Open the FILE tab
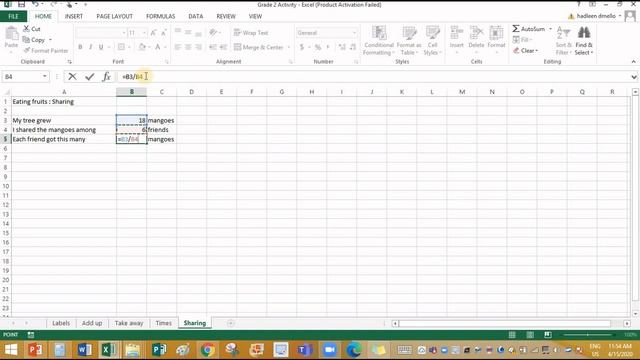Image resolution: width=640 pixels, height=360 pixels. [13, 16]
